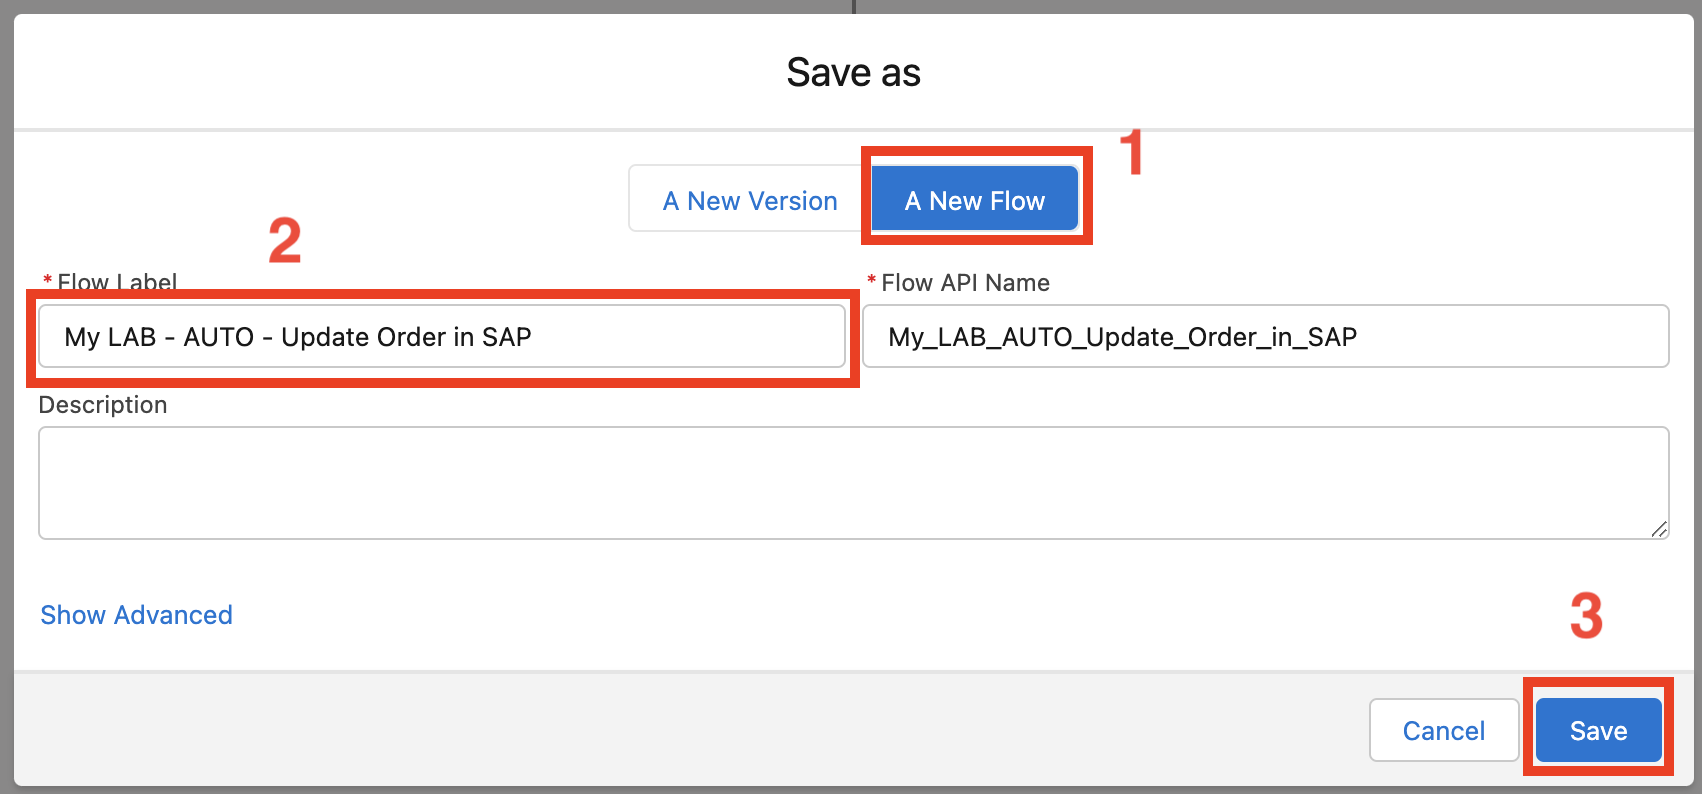Click into the Flow Label text field
This screenshot has width=1702, height=794.
pyautogui.click(x=441, y=337)
